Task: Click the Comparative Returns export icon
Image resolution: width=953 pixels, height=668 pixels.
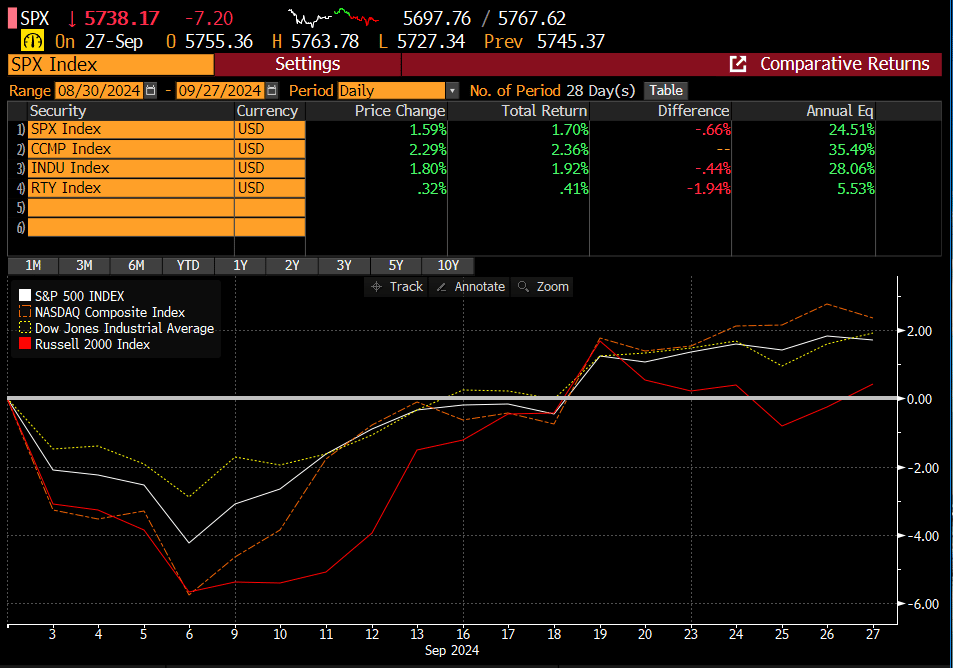Action: coord(738,64)
